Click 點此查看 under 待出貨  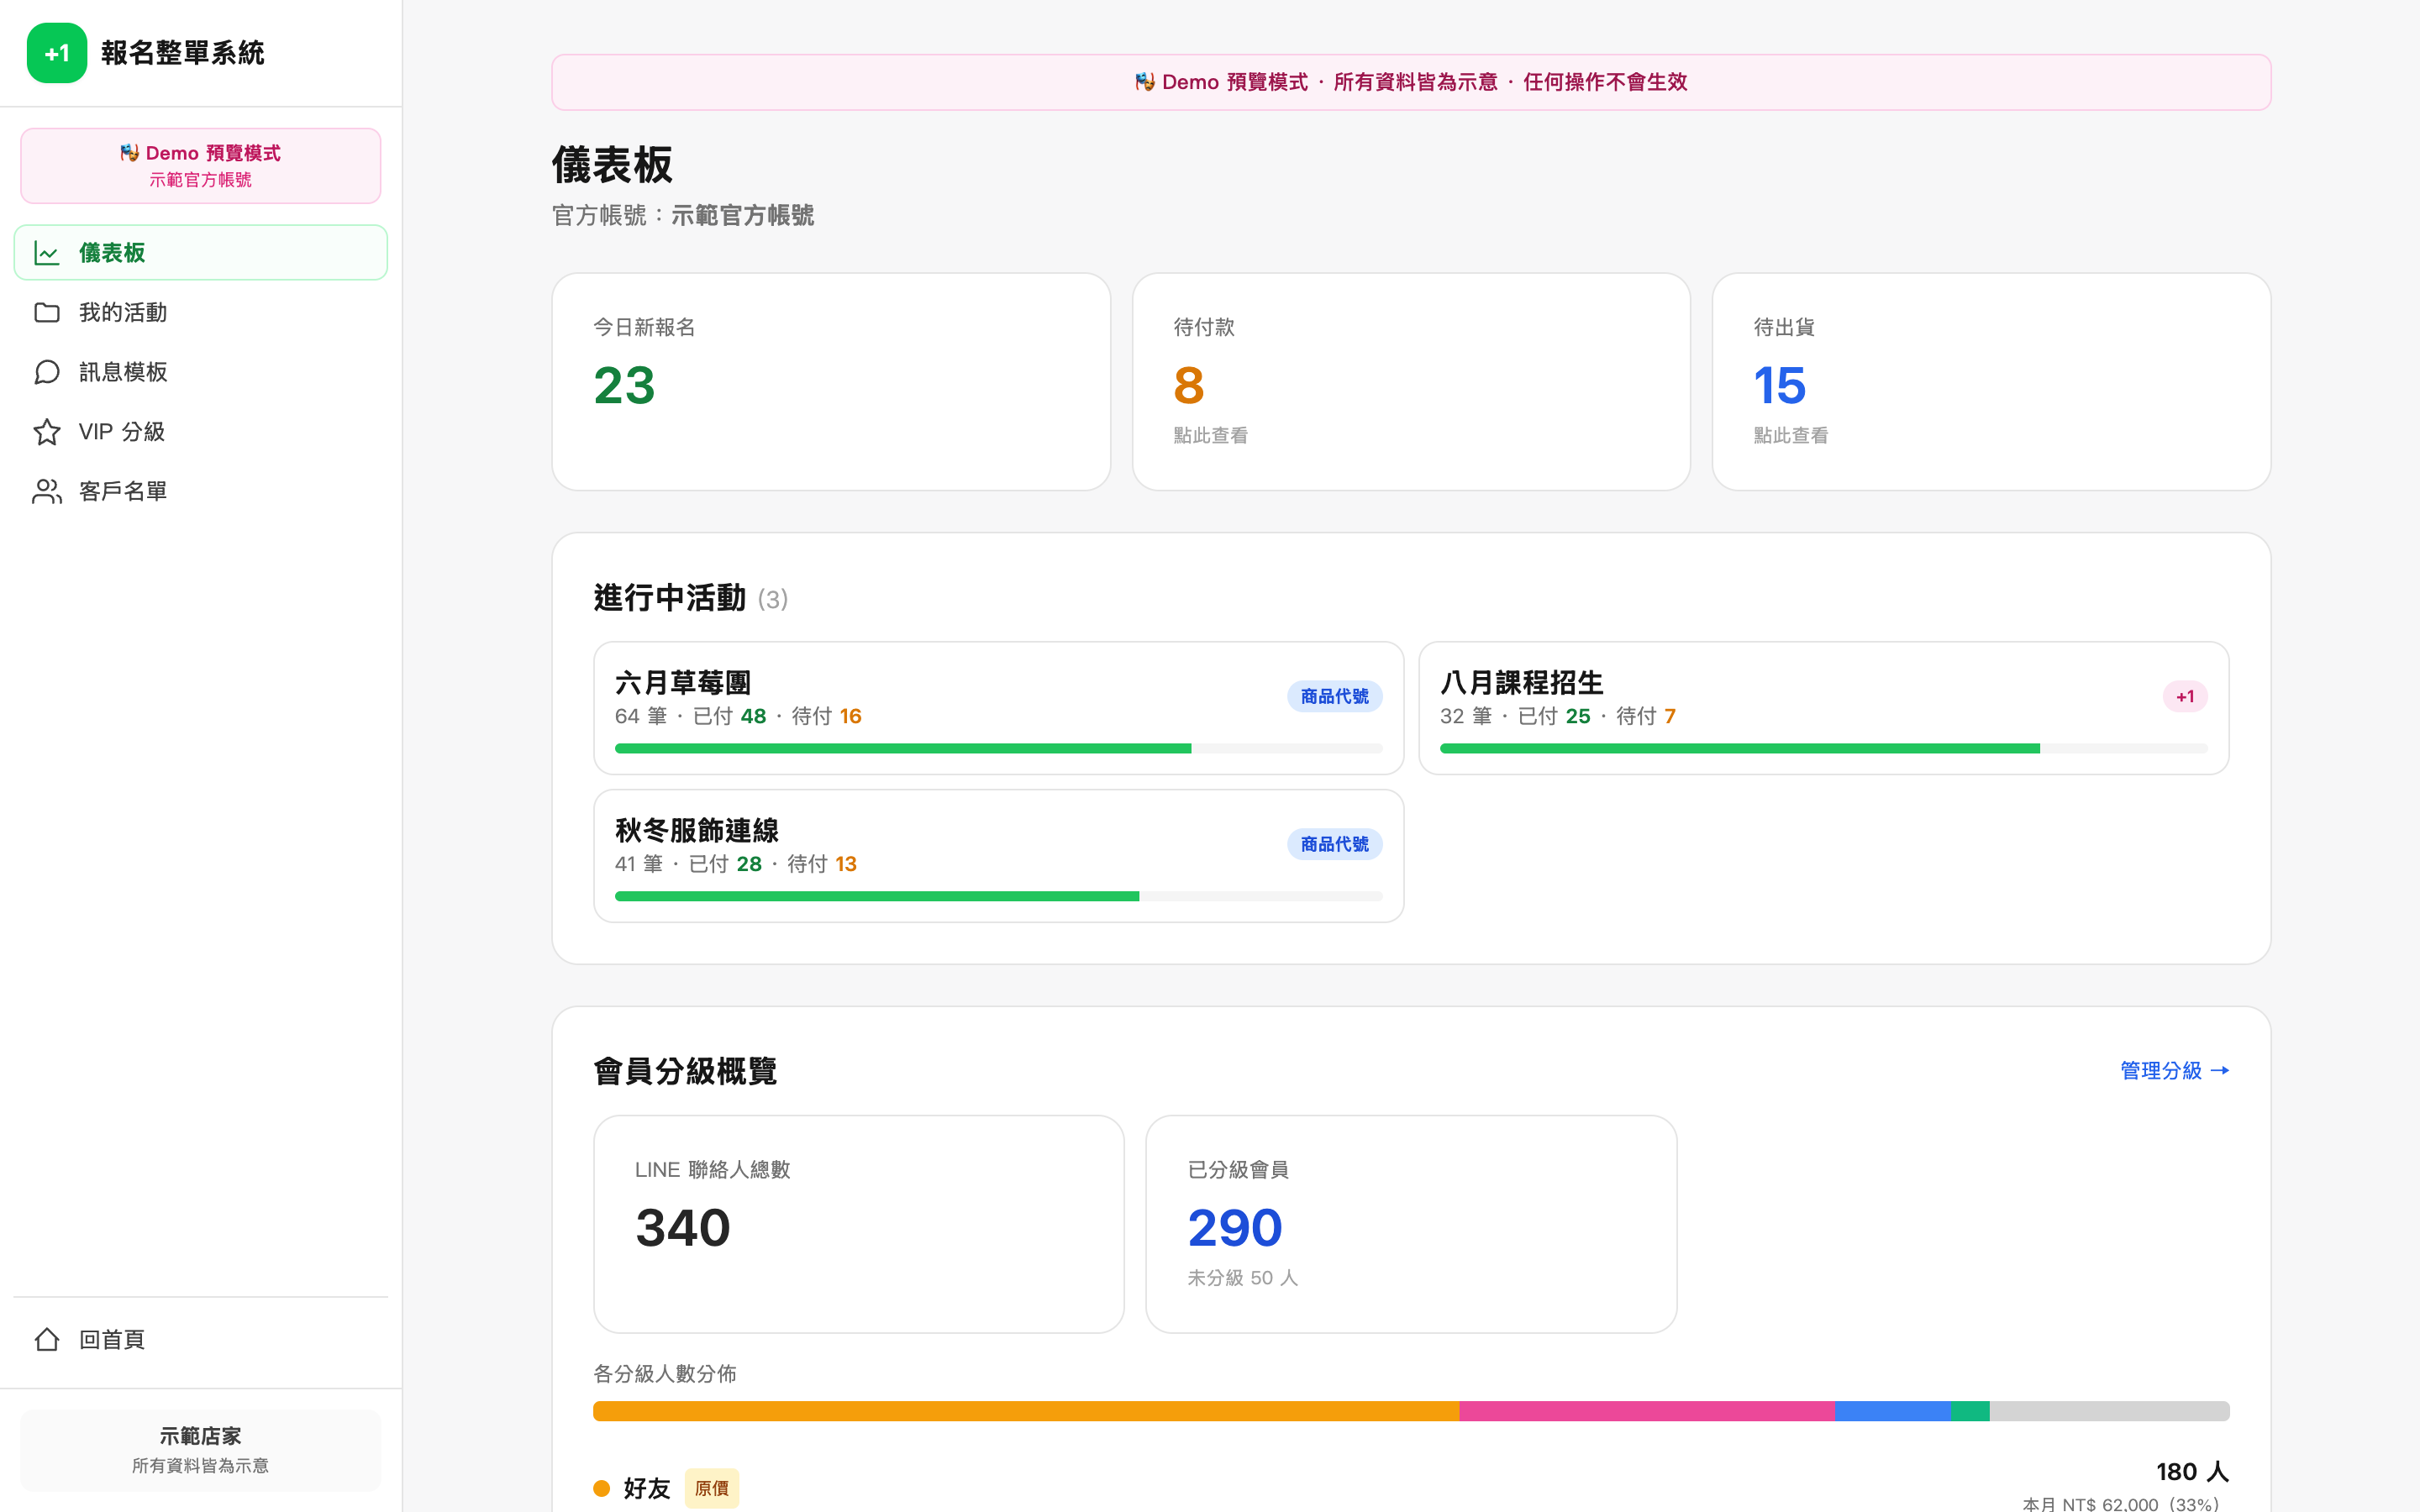click(x=1790, y=435)
